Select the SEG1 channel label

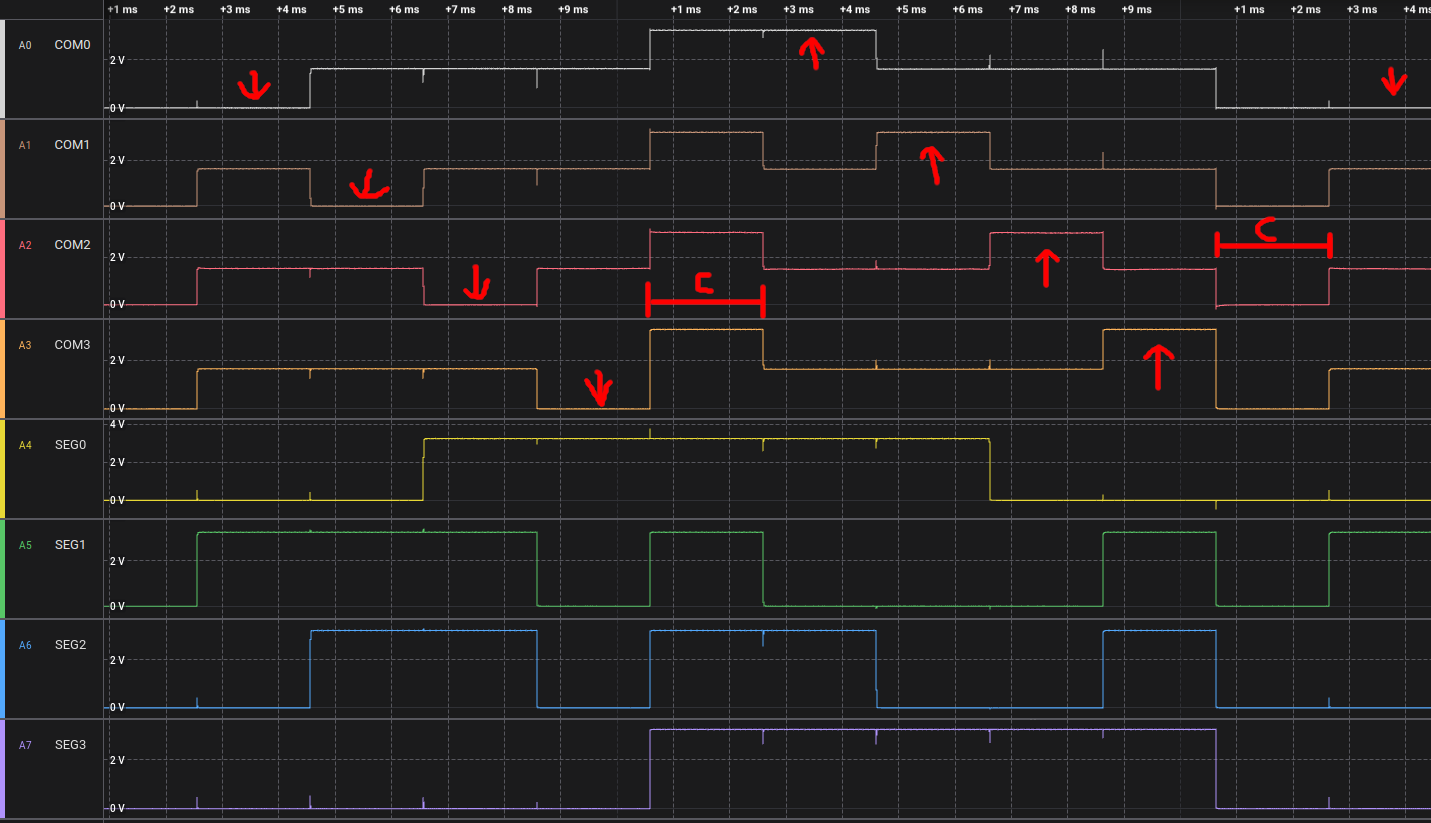71,545
